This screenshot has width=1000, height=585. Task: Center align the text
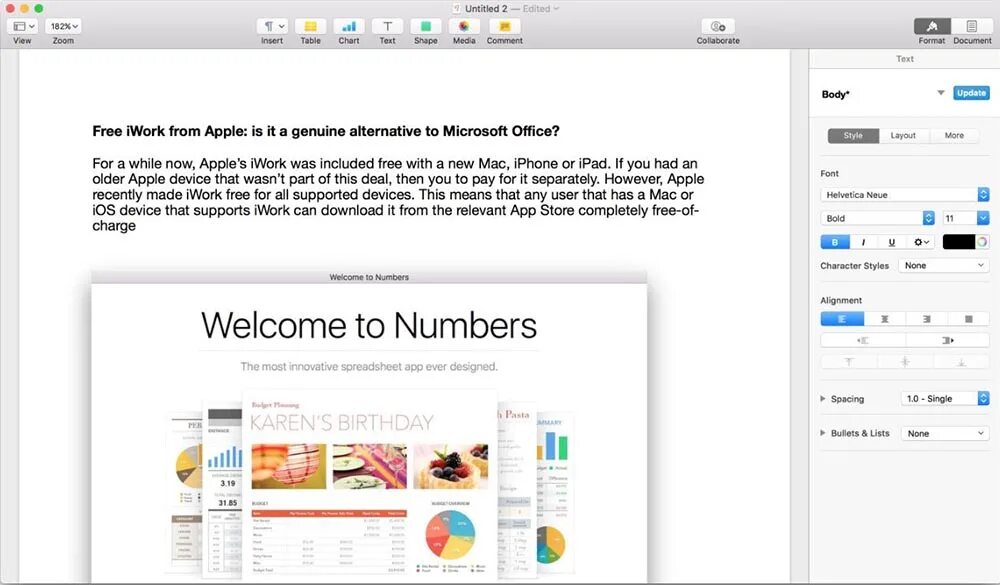(885, 319)
